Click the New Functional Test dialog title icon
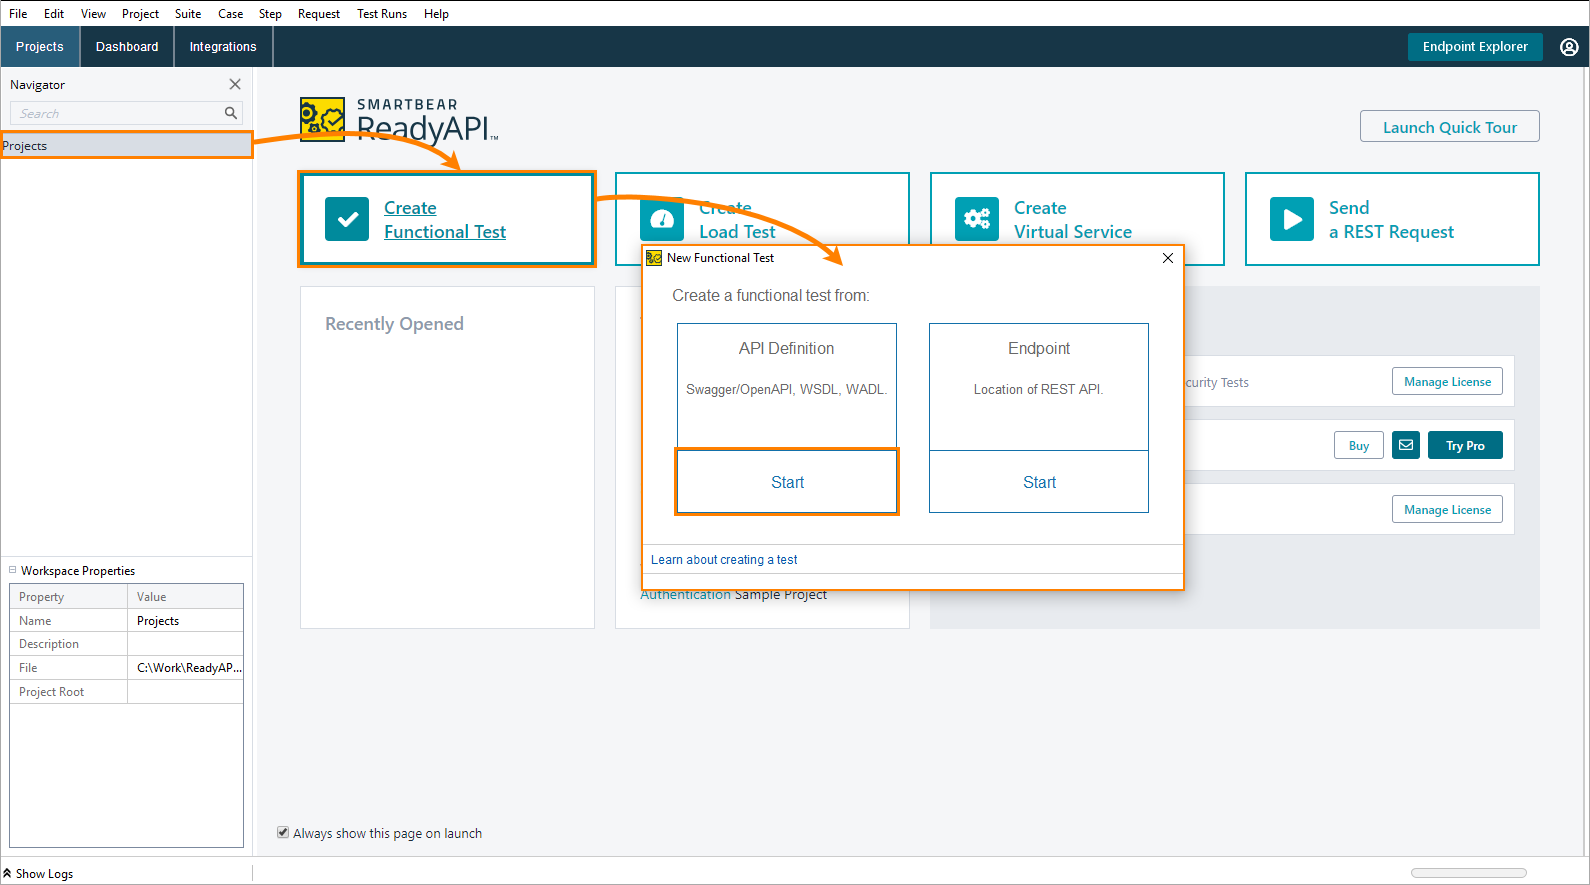 click(x=654, y=258)
